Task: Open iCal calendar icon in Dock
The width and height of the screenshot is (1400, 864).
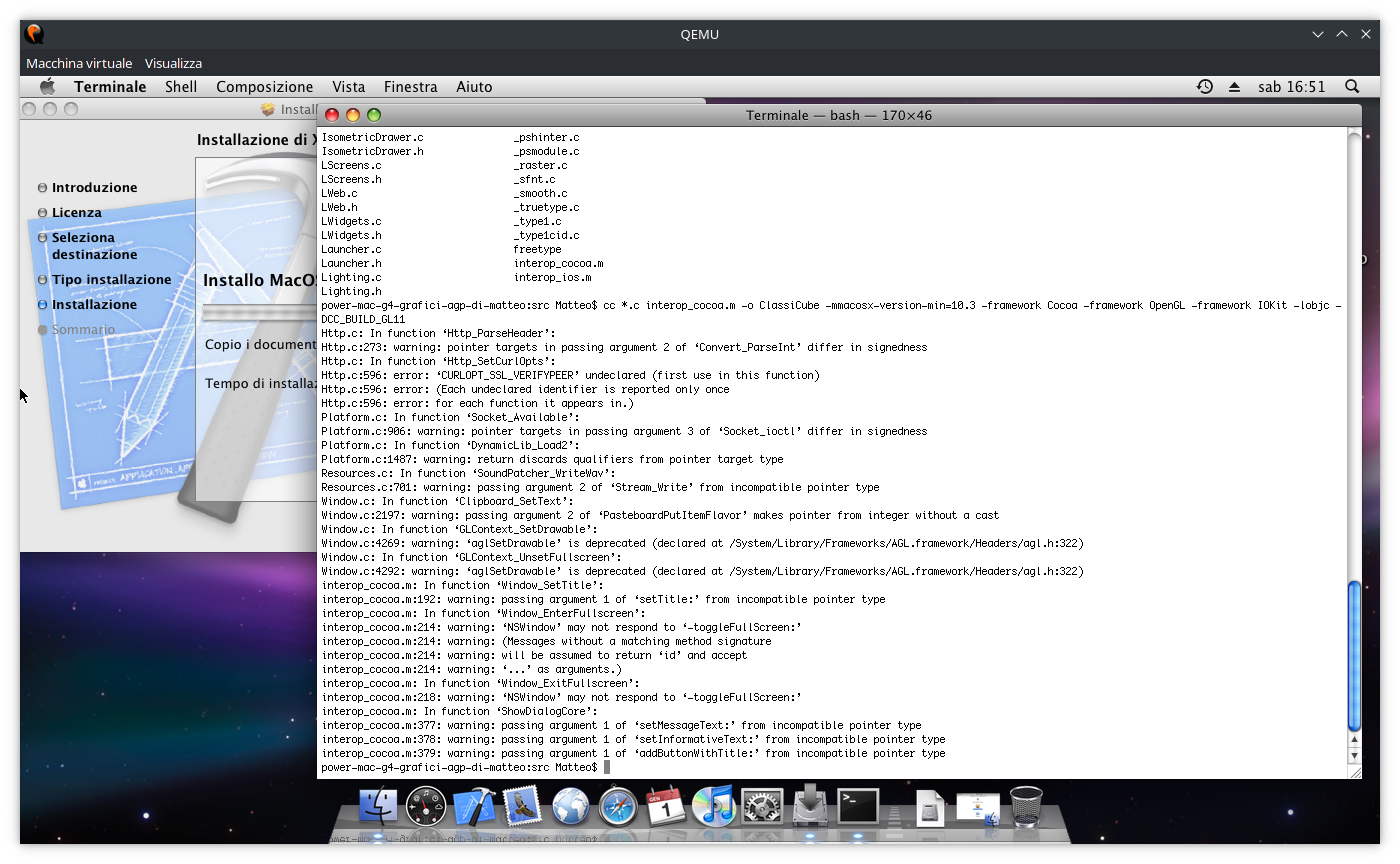Action: 666,805
